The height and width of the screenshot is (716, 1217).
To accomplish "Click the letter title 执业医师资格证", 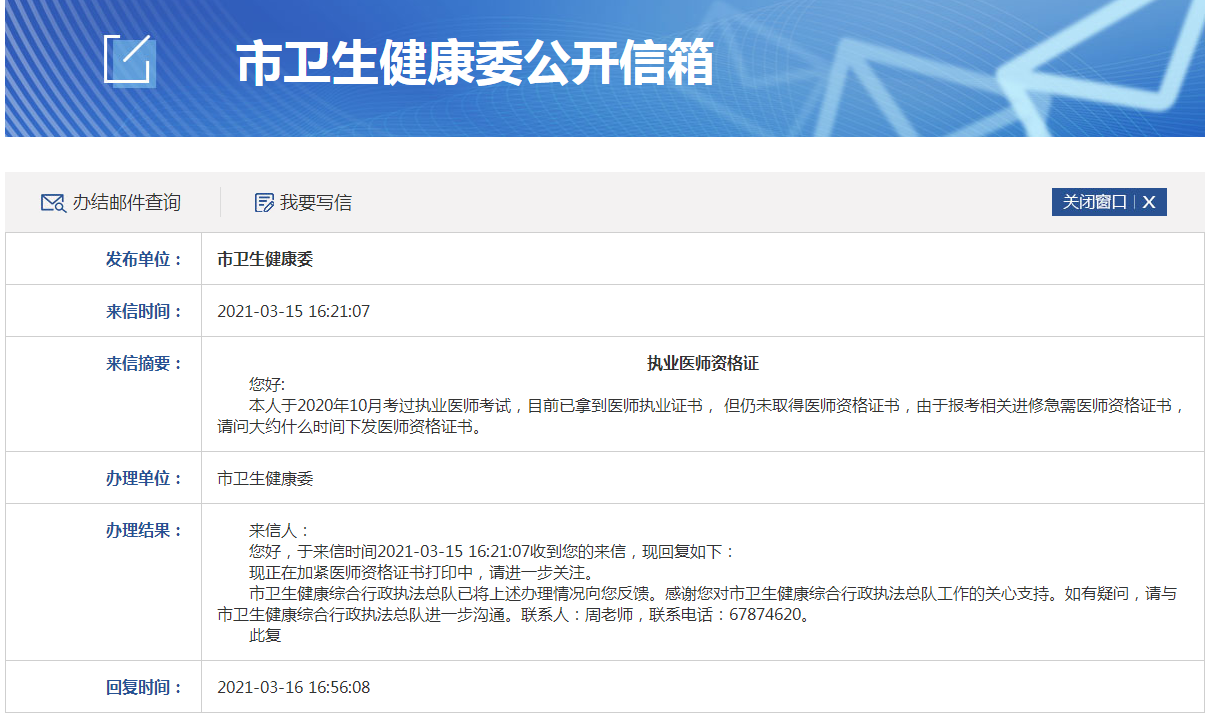I will pos(702,363).
